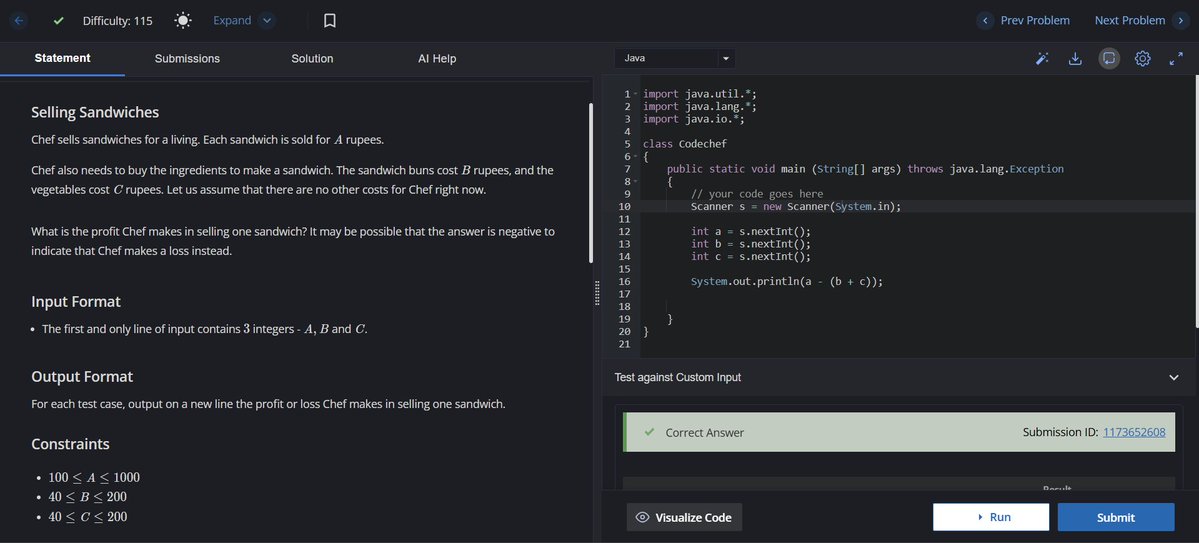The width and height of the screenshot is (1199, 543).
Task: Open the Java language dropdown
Action: 674,58
